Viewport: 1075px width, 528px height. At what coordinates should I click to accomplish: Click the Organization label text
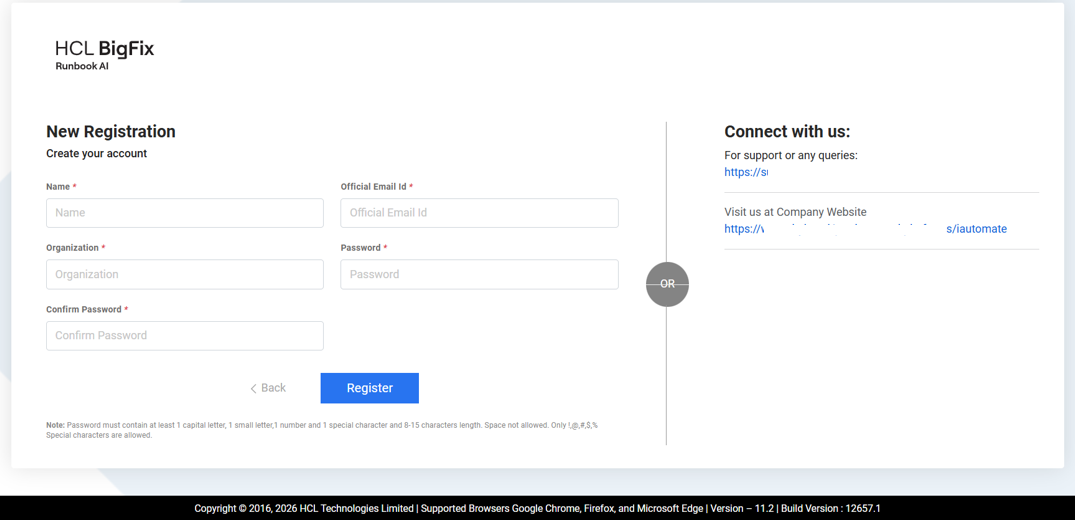click(72, 248)
